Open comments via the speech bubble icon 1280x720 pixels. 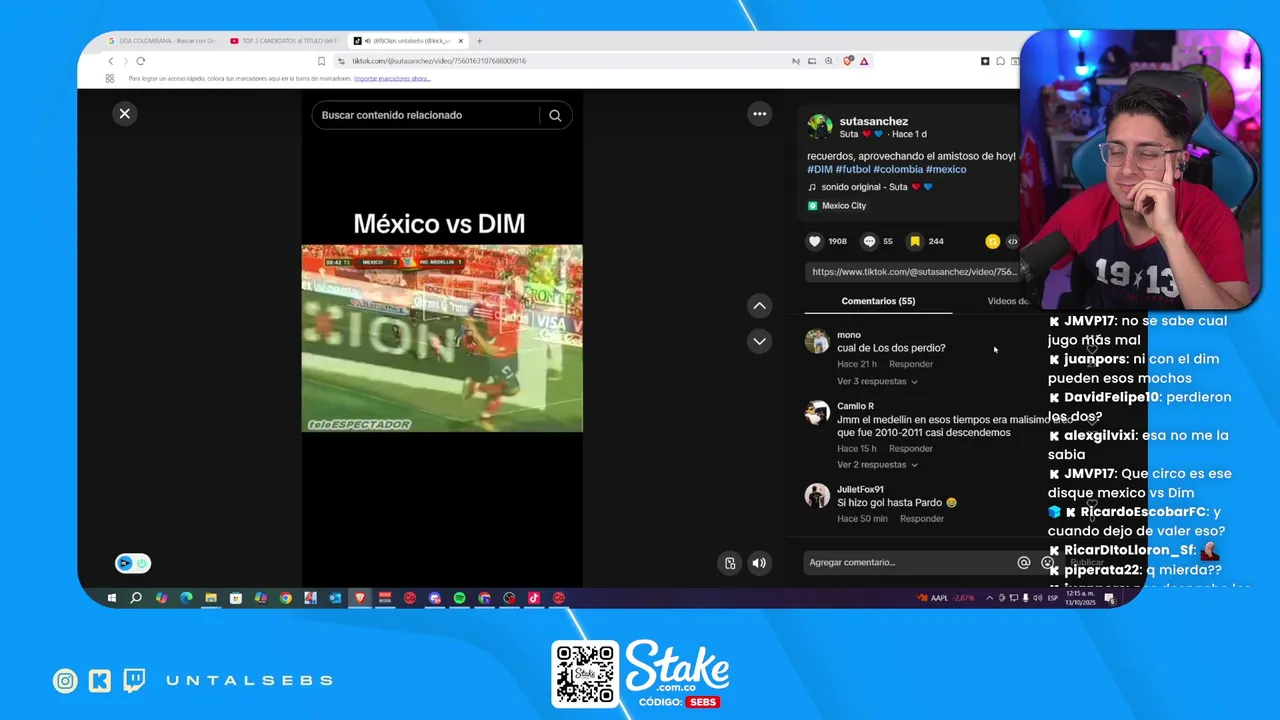pyautogui.click(x=870, y=241)
